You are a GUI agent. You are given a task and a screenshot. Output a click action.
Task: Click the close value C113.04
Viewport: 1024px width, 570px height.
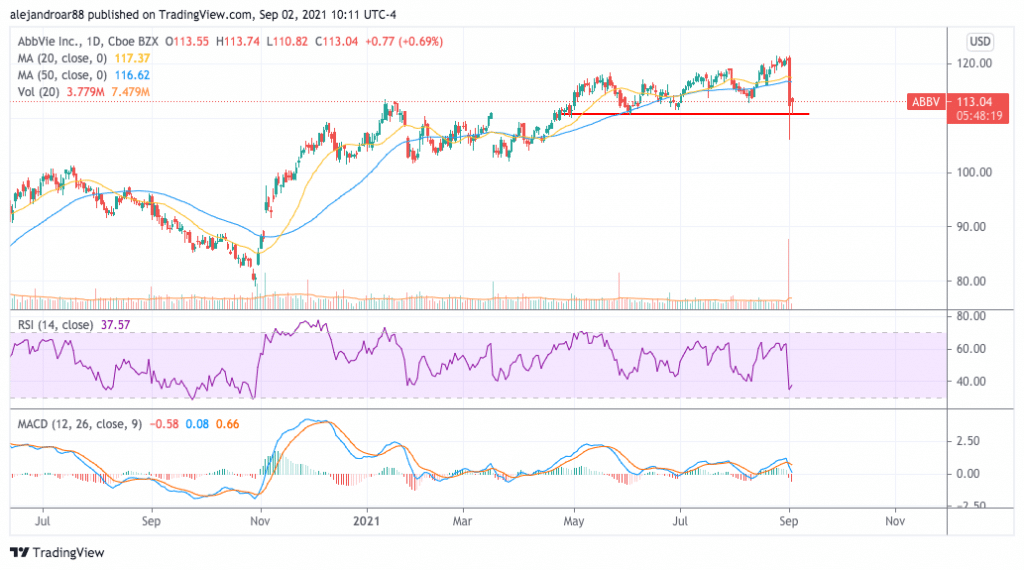(336, 41)
